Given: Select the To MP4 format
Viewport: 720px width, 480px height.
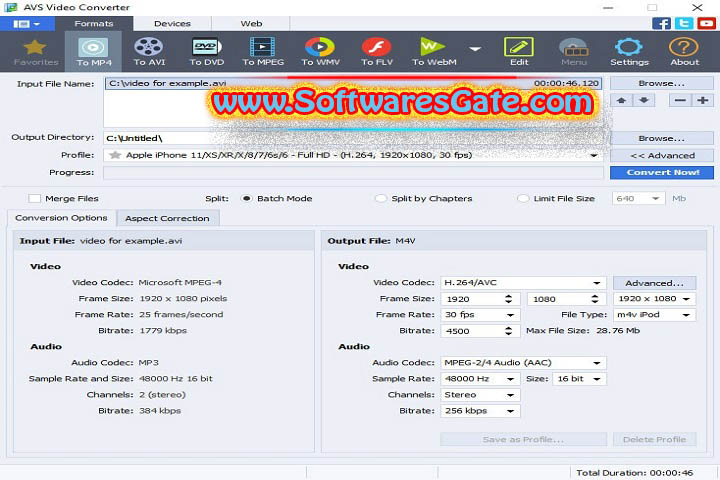Looking at the screenshot, I should [x=94, y=51].
